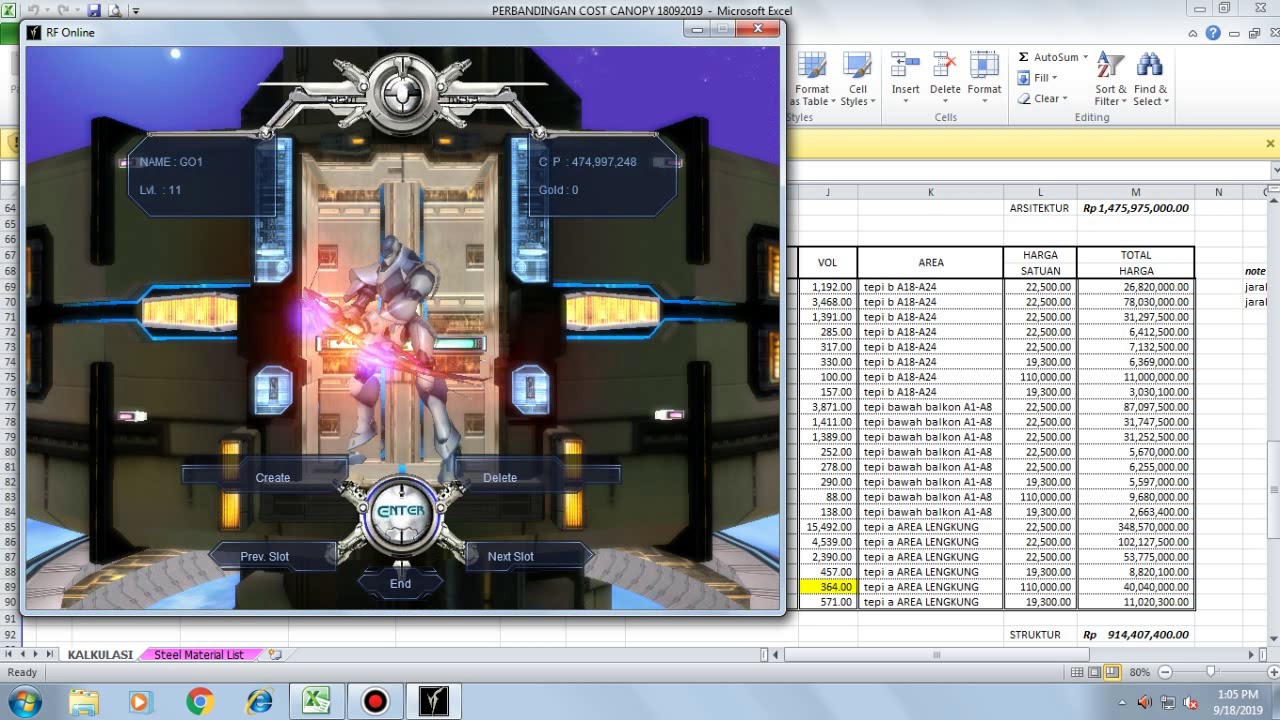
Task: Switch to Normal view in status bar
Action: tap(1078, 673)
